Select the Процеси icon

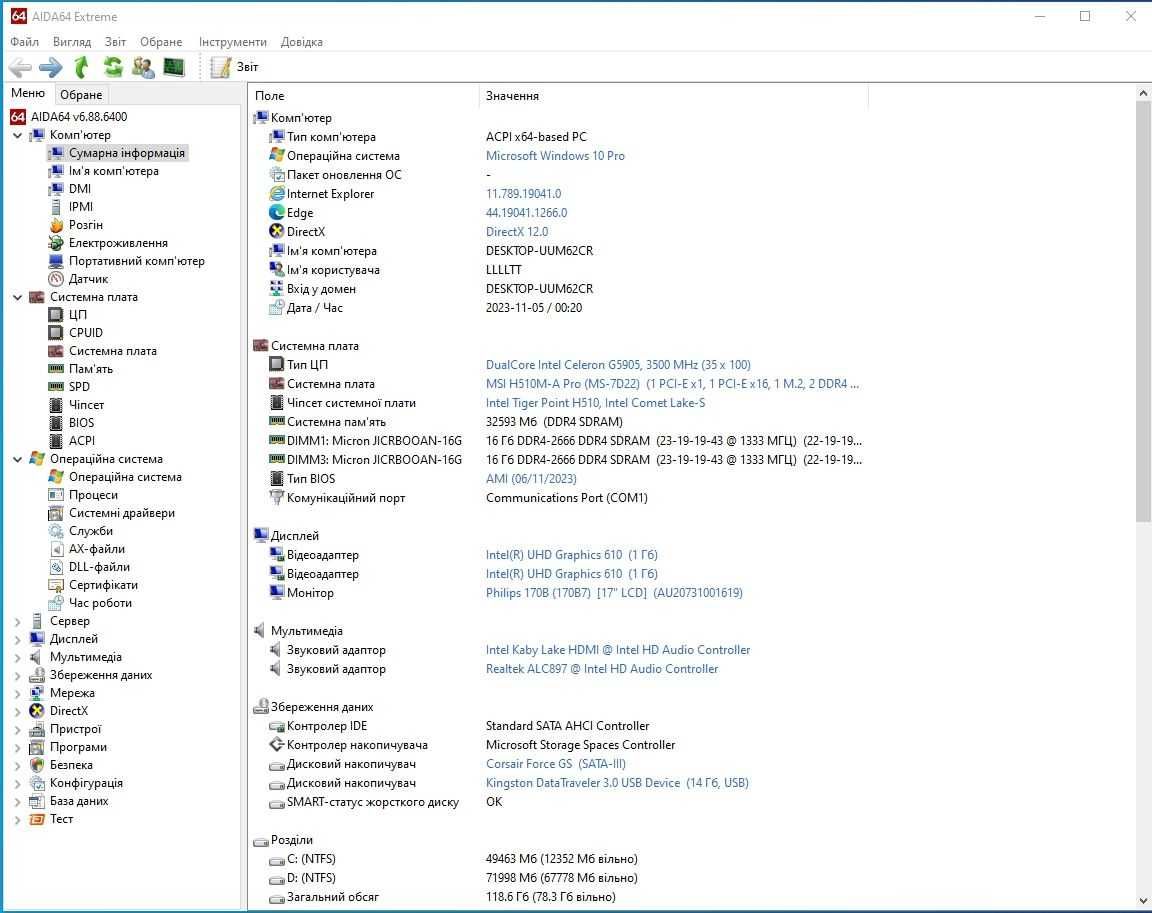point(56,495)
